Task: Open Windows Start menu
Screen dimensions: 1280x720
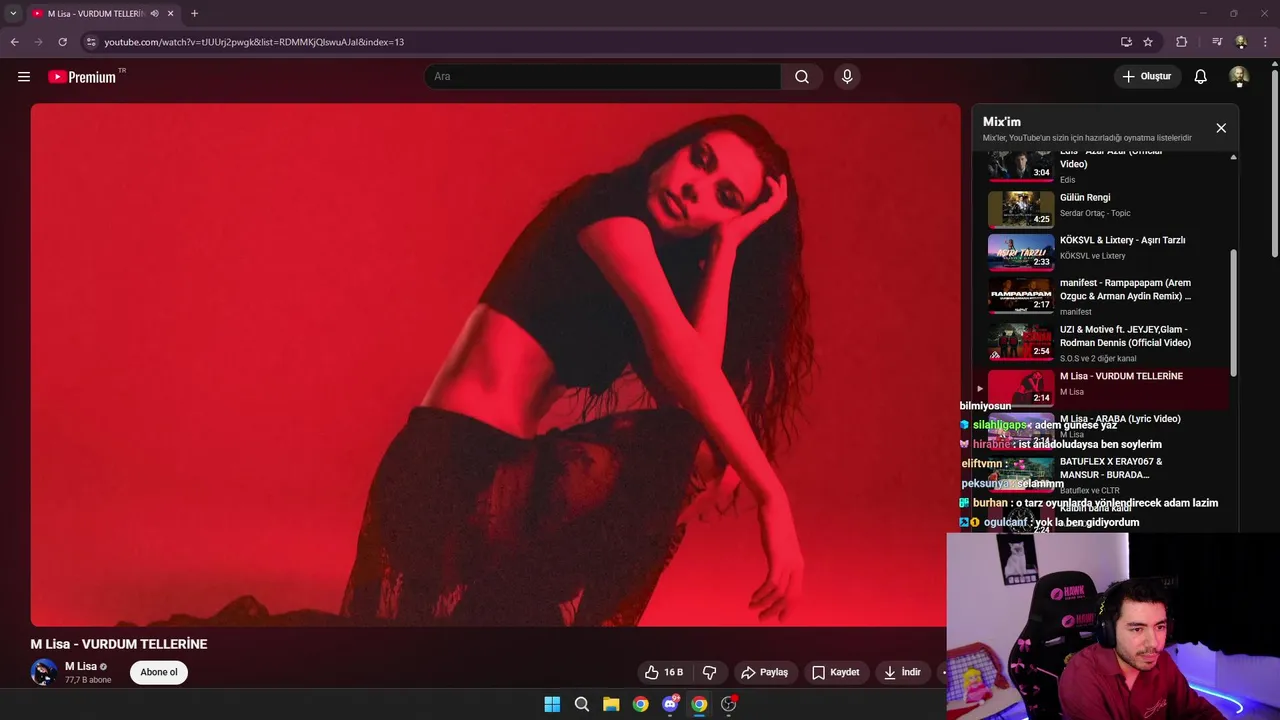Action: click(552, 704)
